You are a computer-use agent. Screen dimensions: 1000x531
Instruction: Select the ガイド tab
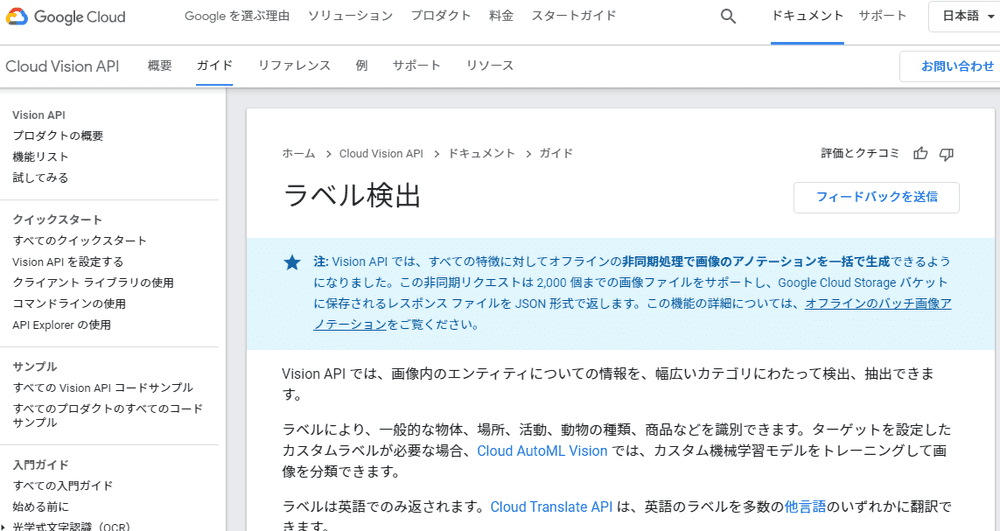pos(214,66)
